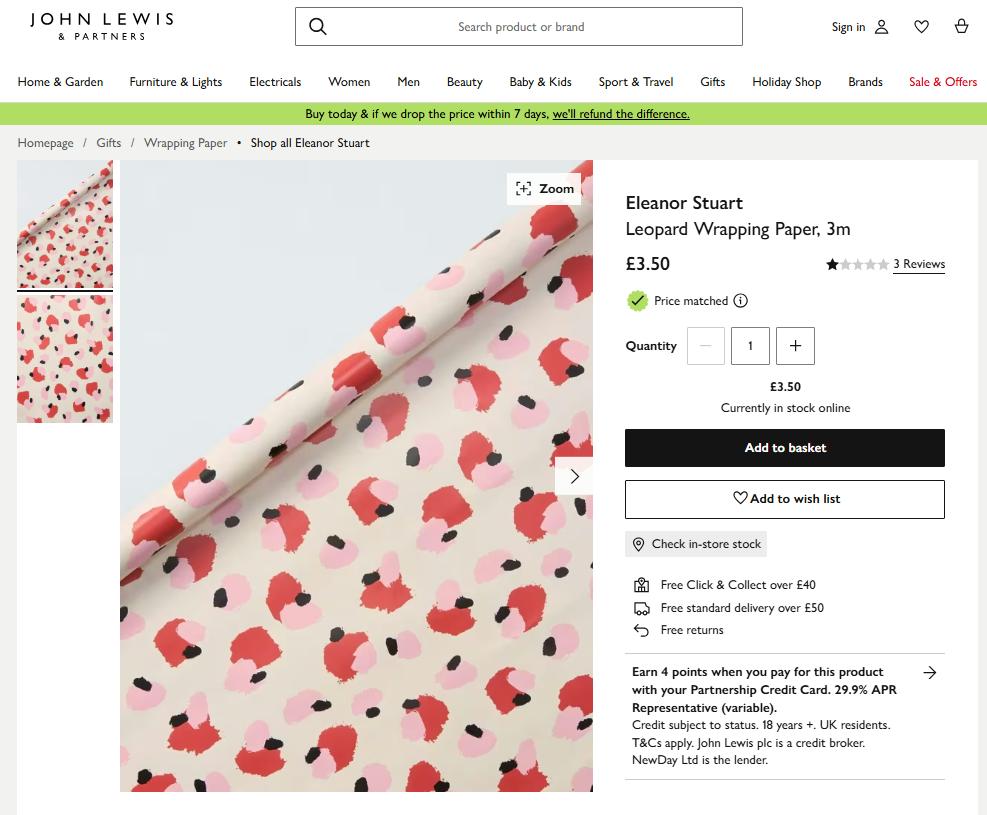
Task: Open wish list heart icon in header
Action: point(922,26)
